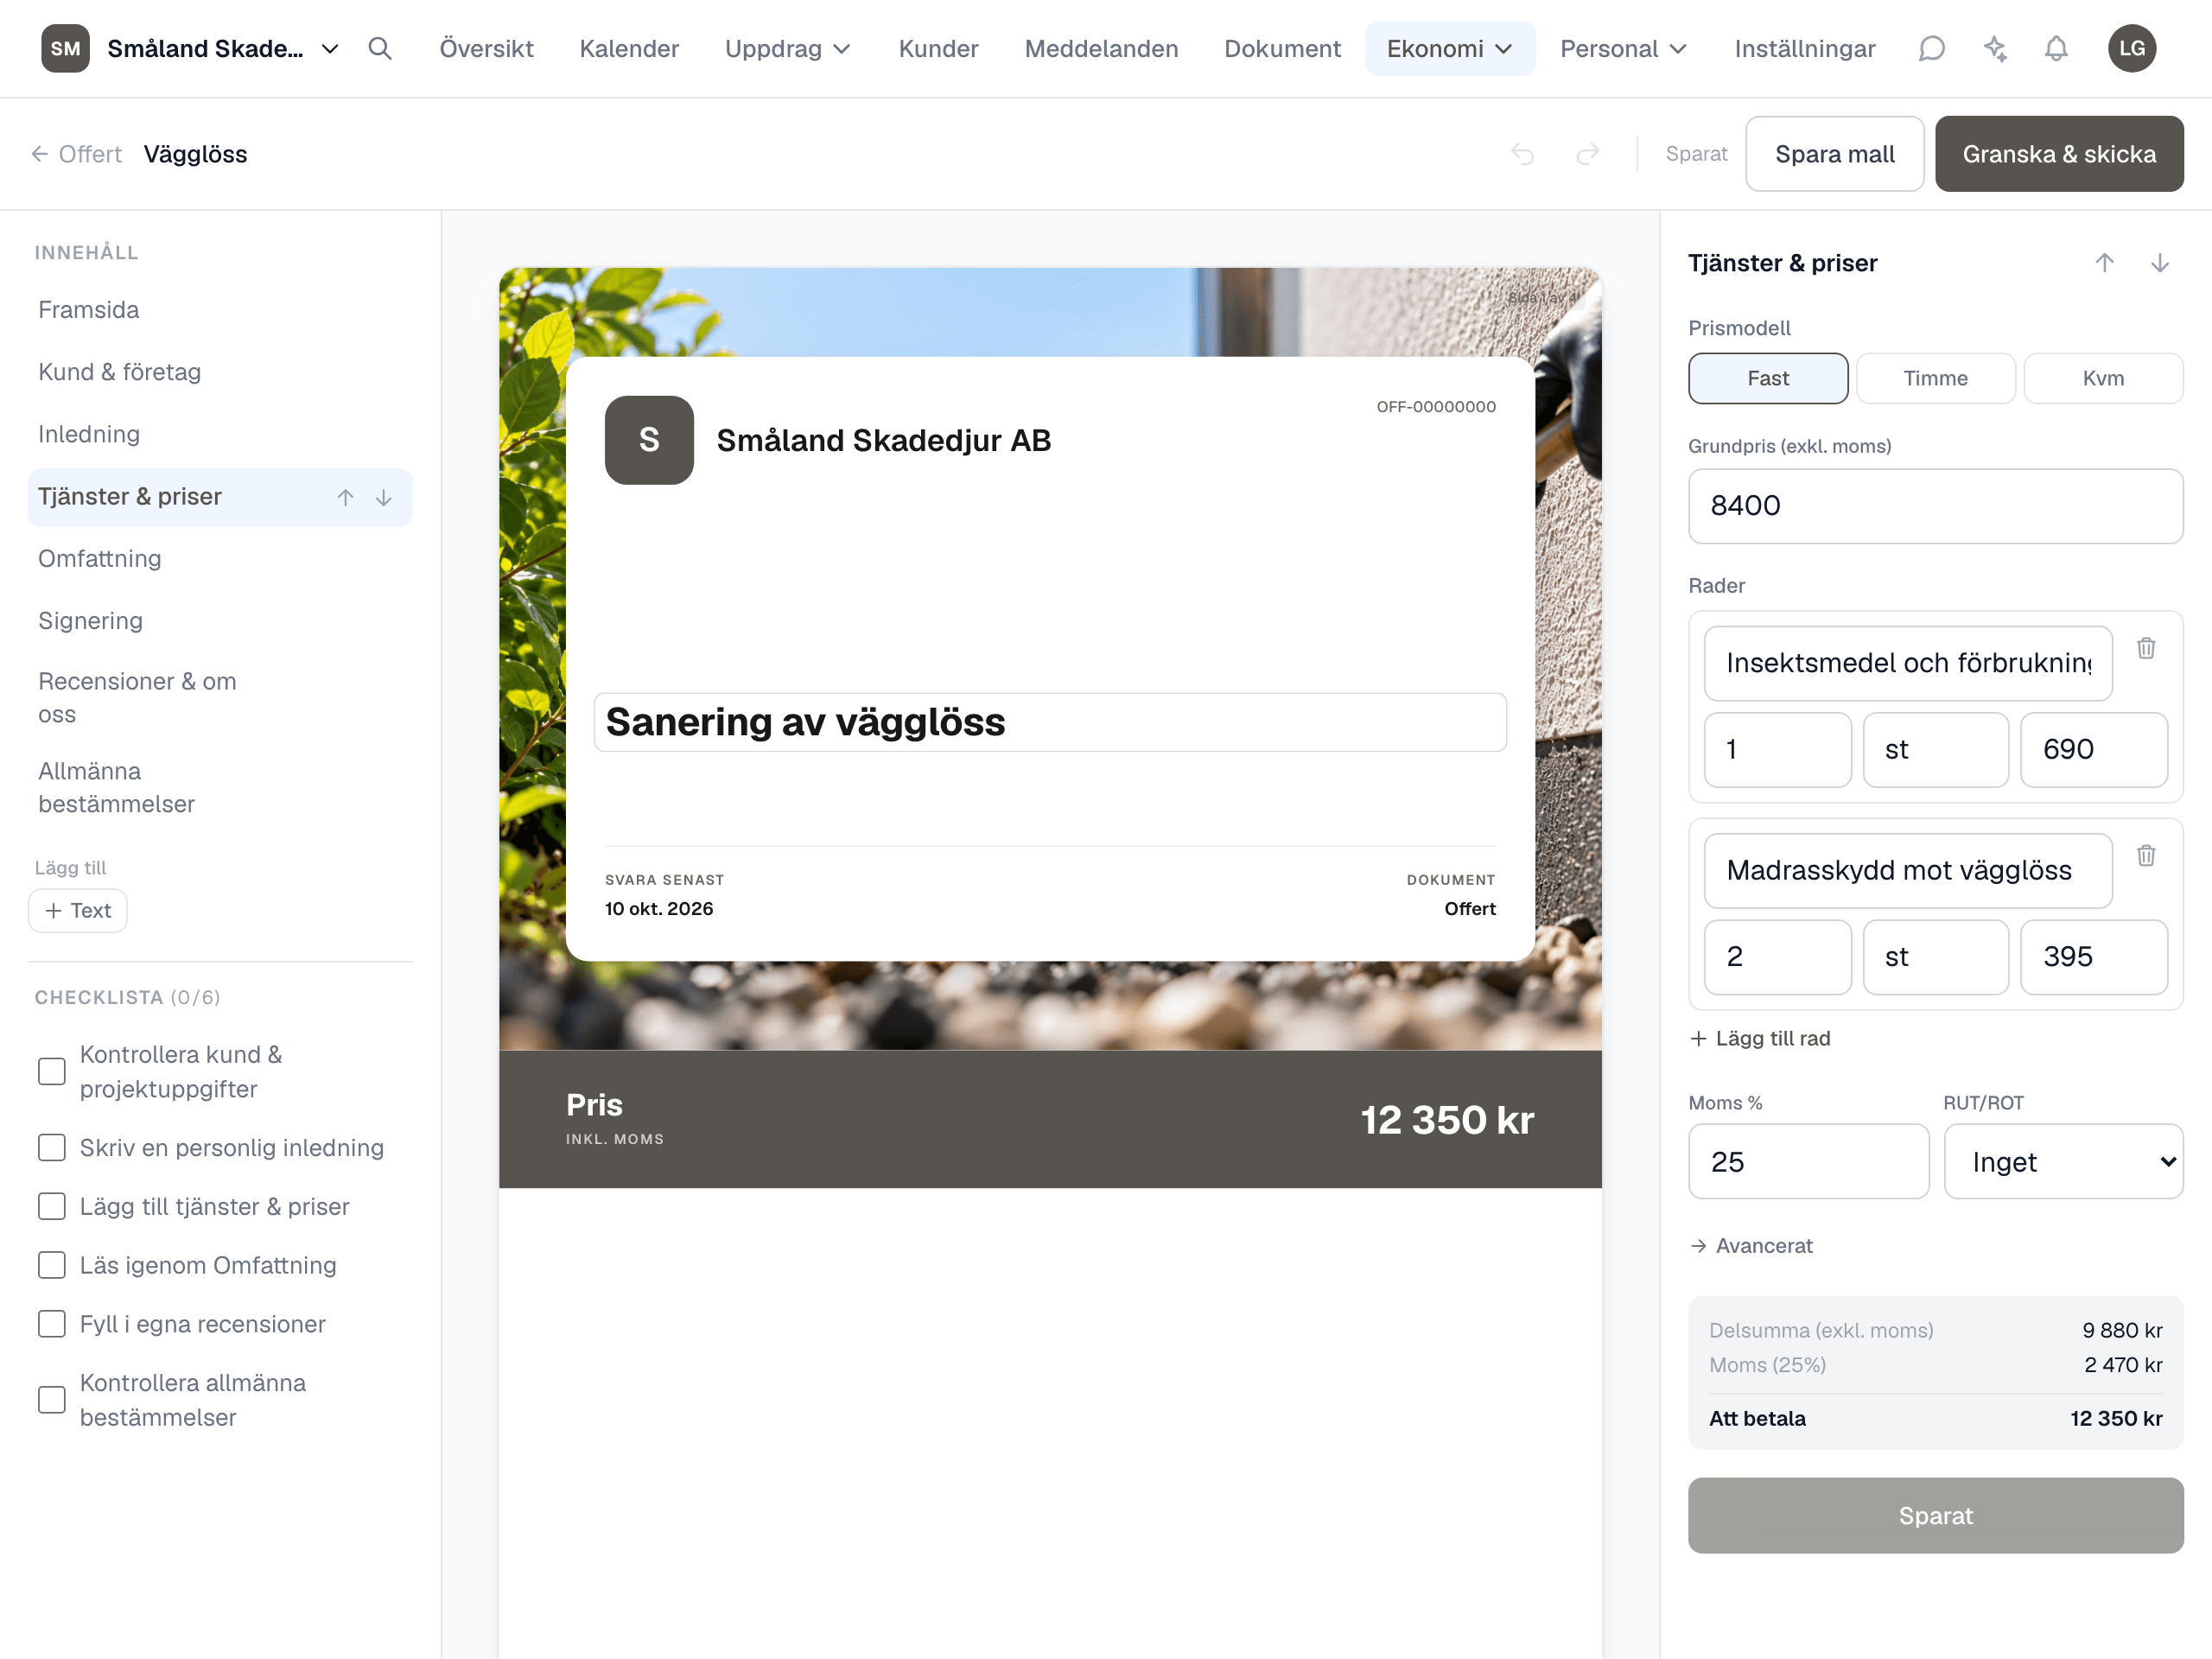Click the Sanering av vägglöss title field
This screenshot has height=1659, width=2212.
tap(1050, 722)
